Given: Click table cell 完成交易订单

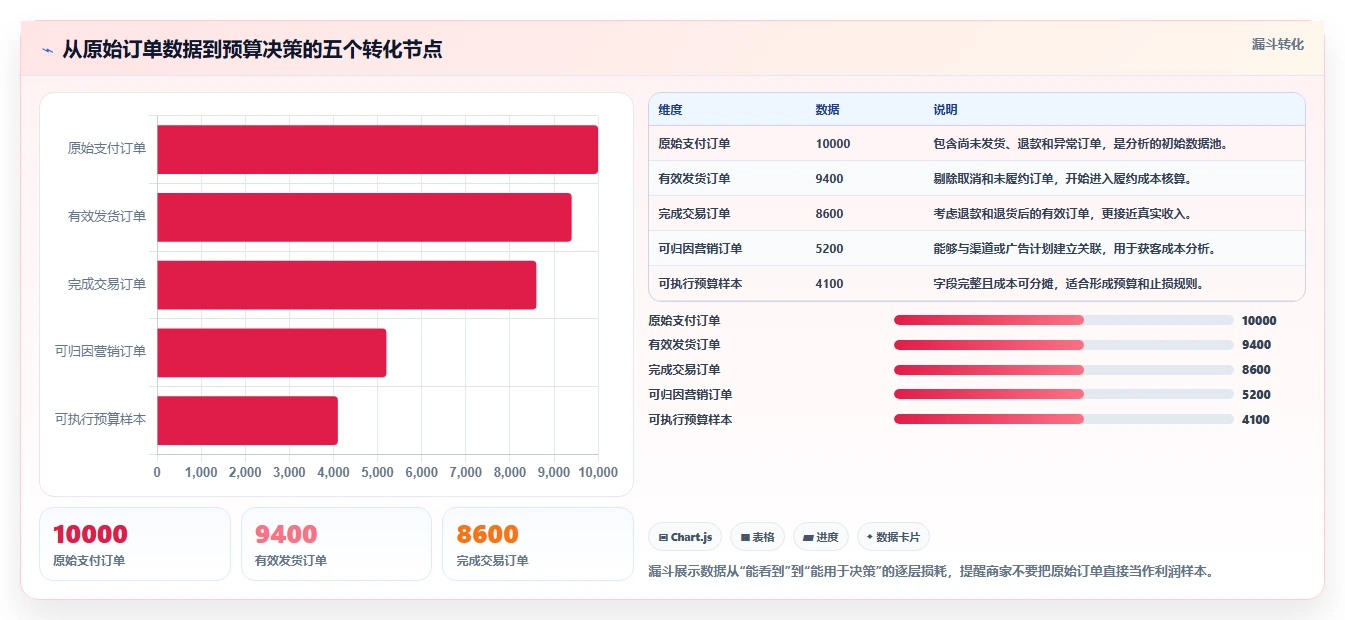Looking at the screenshot, I should pos(694,214).
